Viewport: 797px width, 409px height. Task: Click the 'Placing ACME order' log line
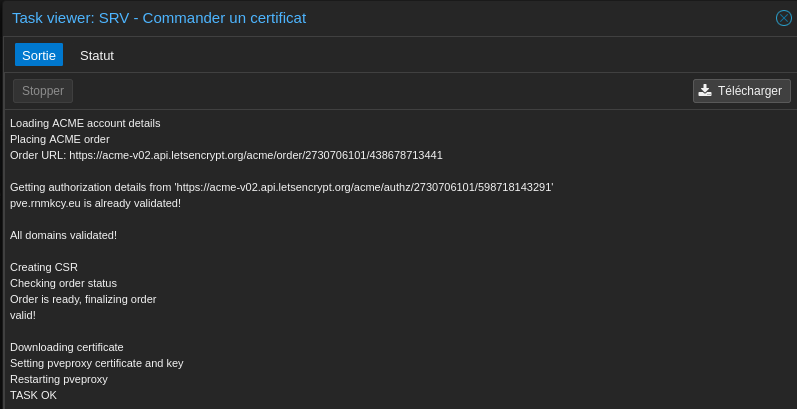coord(60,139)
